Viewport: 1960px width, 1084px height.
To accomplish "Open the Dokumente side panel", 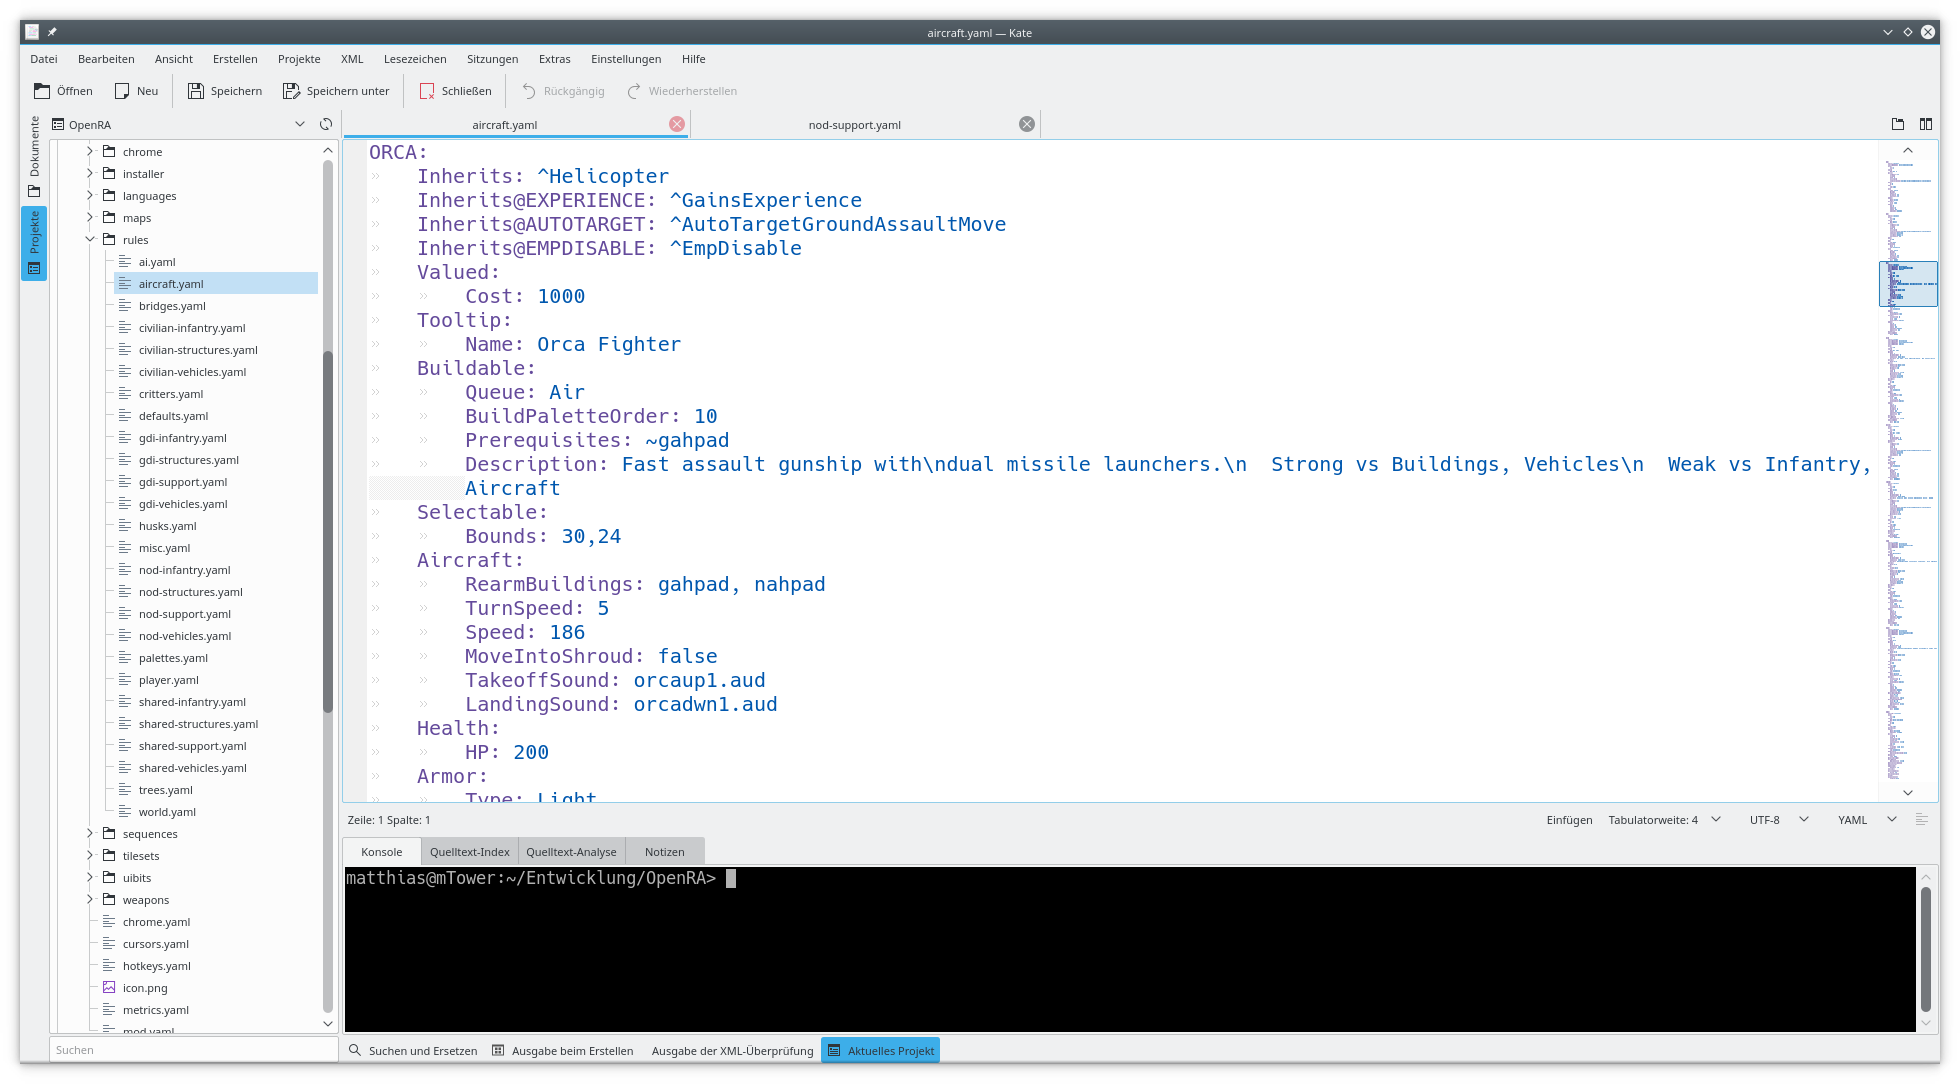I will point(34,157).
